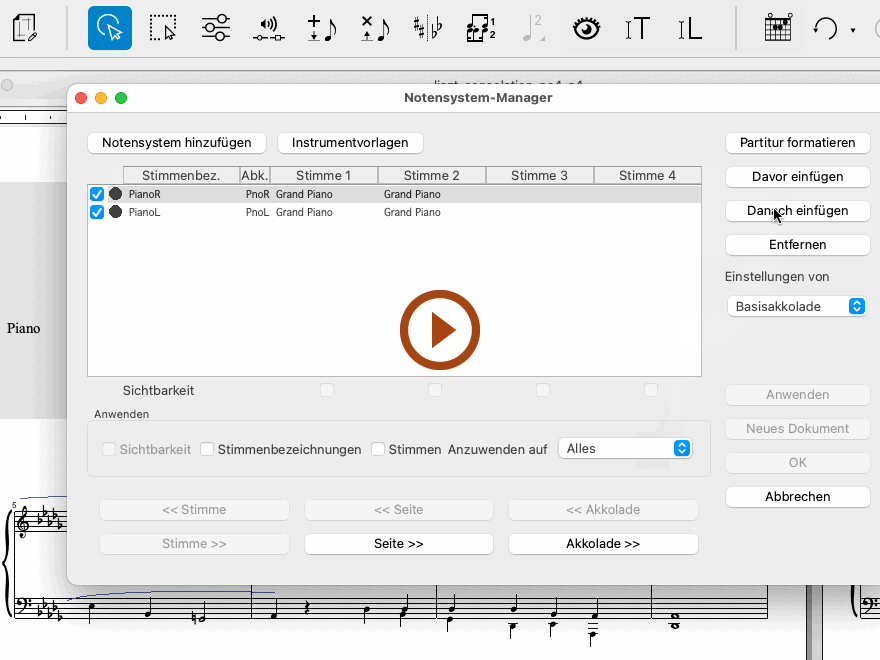
Task: Choose the delete note tool
Action: point(375,28)
